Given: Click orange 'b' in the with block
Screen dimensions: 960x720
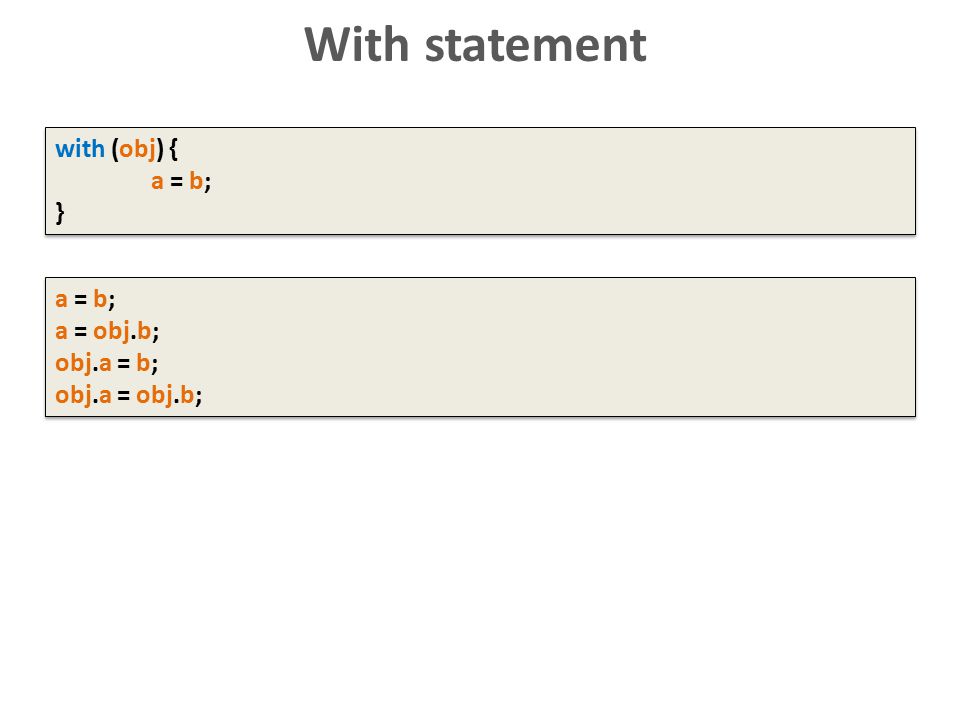Looking at the screenshot, I should click(x=196, y=181).
